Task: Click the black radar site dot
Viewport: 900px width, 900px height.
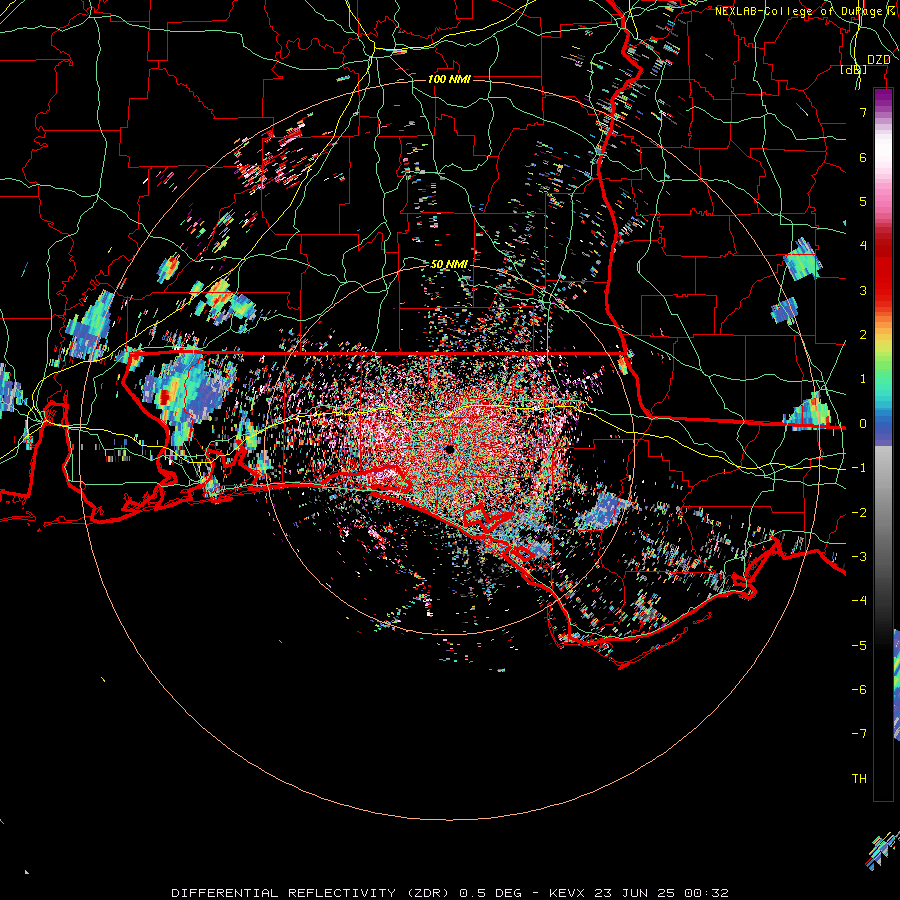Action: tap(449, 449)
